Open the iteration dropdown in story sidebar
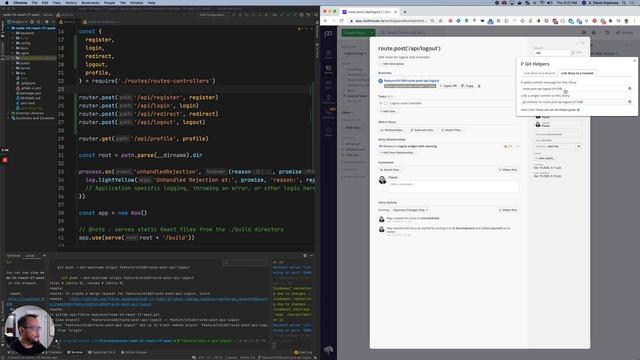This screenshot has width=640, height=360. [558, 146]
